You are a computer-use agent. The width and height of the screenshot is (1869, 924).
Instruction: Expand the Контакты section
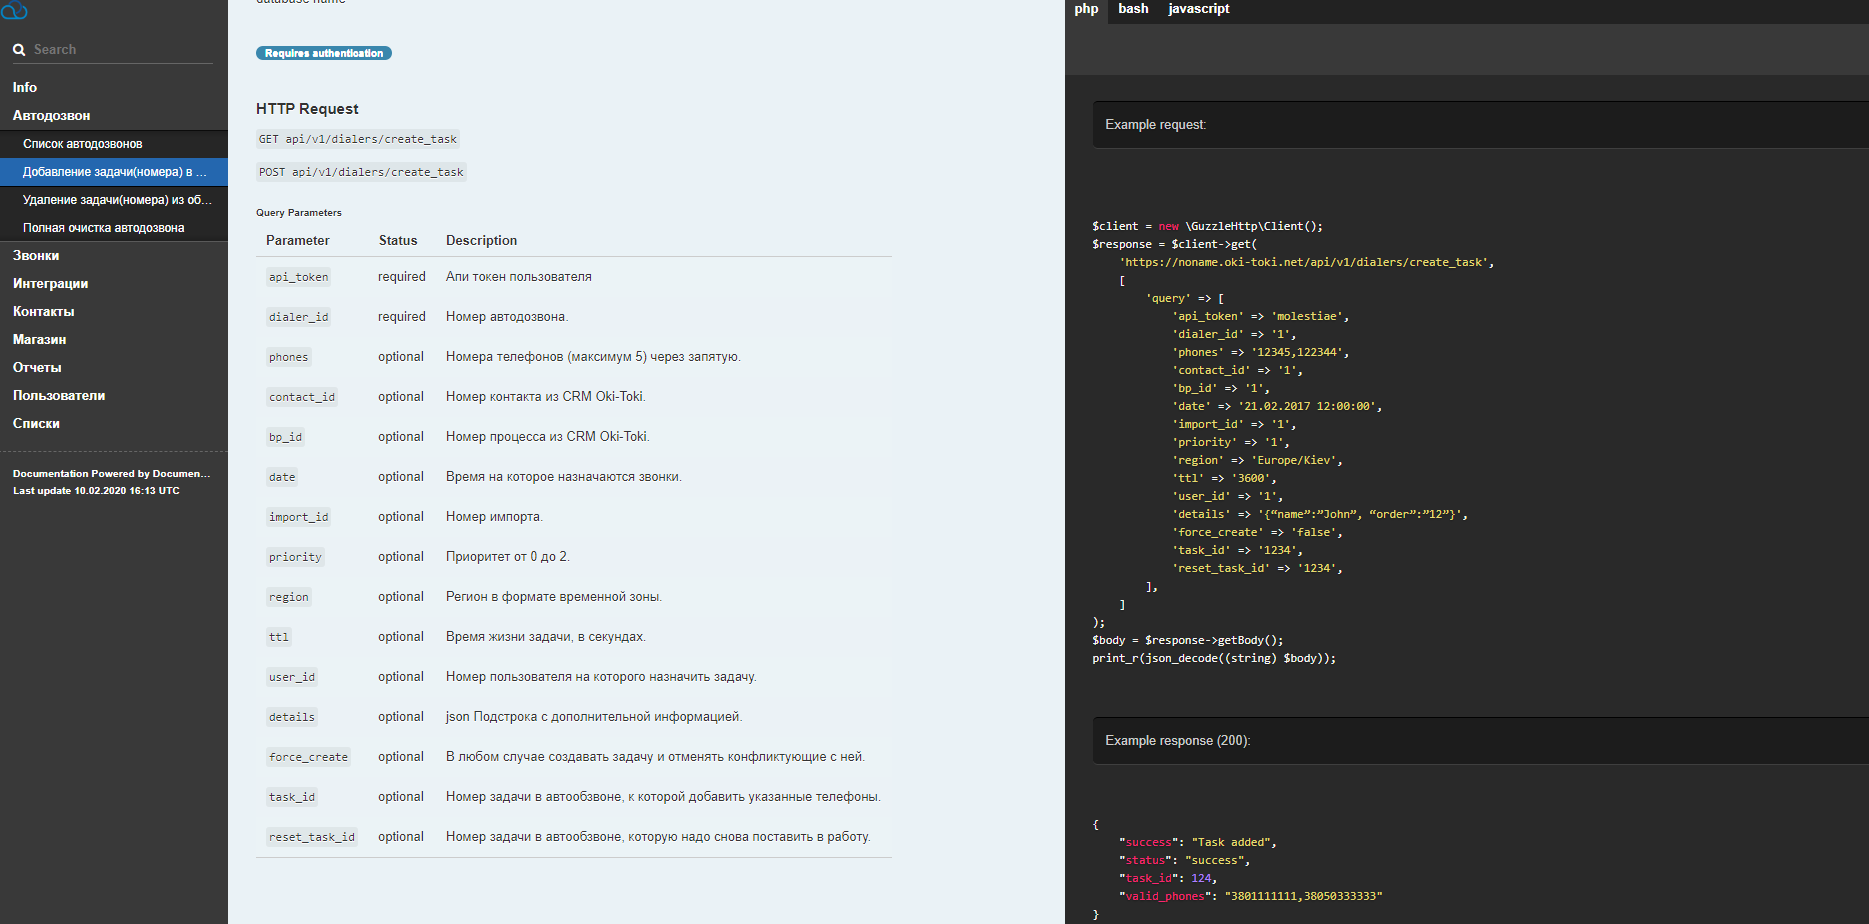[43, 312]
